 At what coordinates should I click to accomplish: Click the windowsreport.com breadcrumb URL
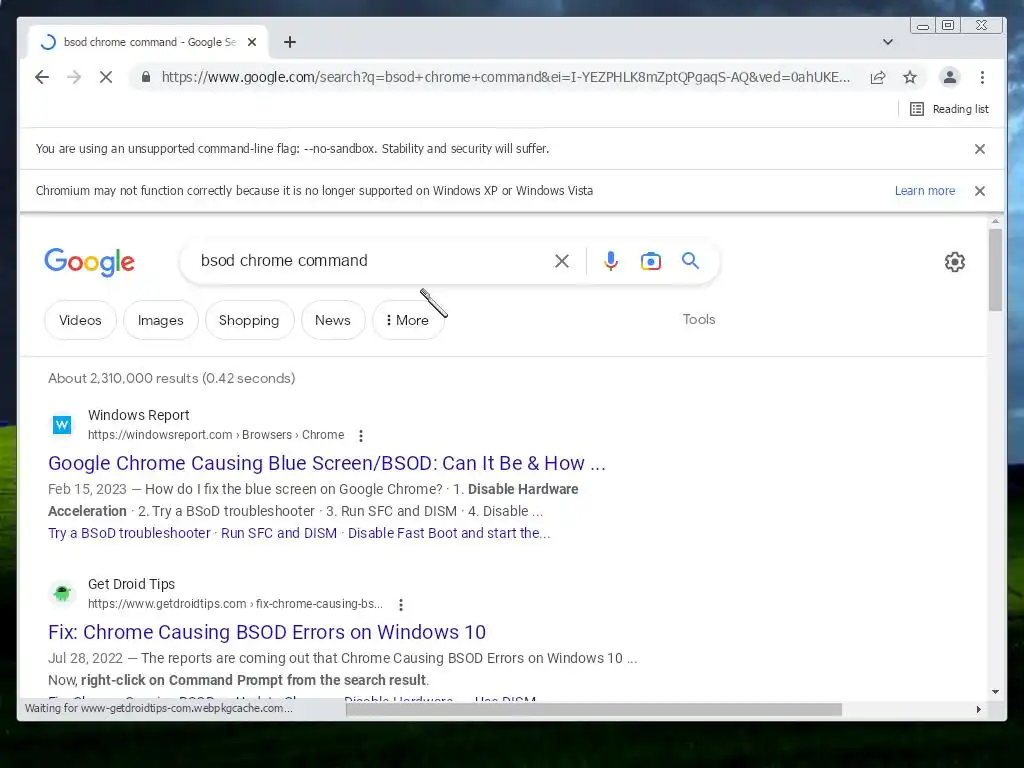(216, 435)
